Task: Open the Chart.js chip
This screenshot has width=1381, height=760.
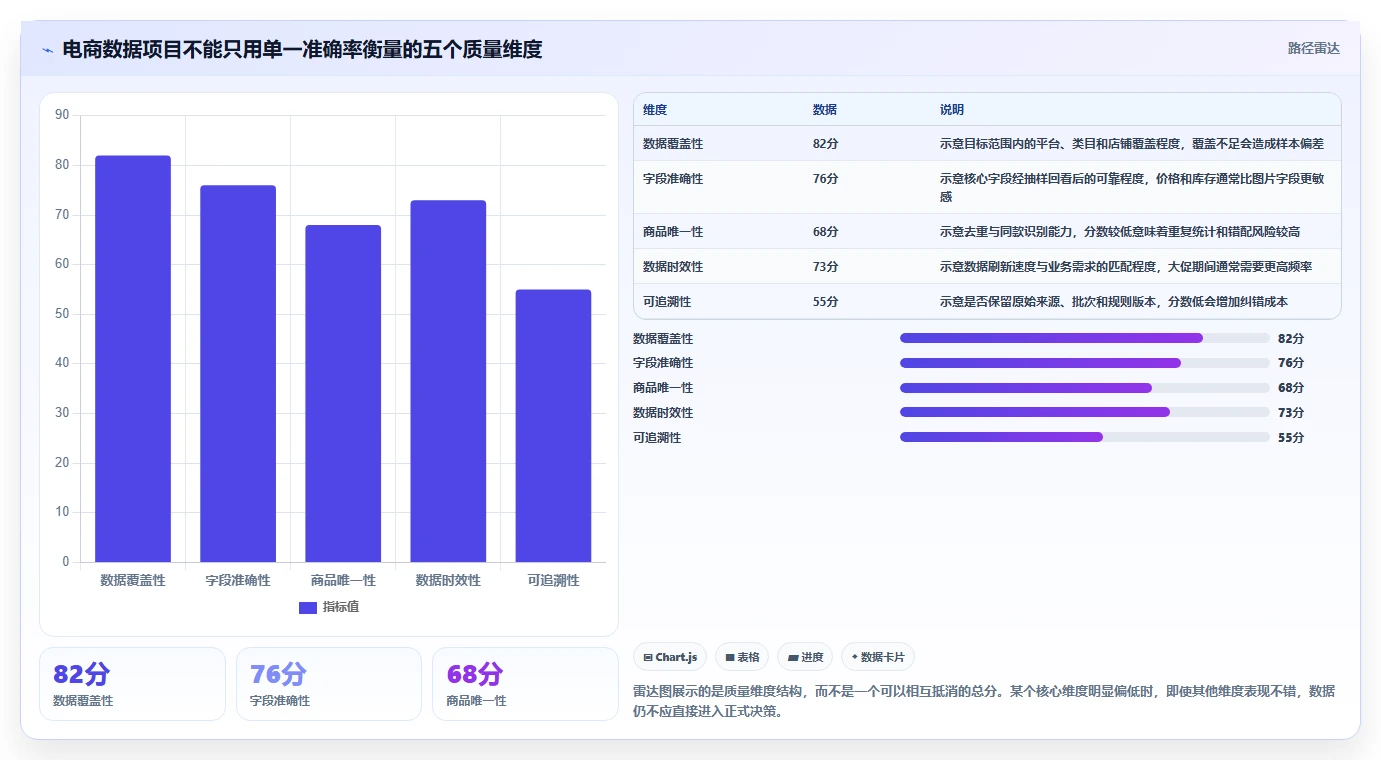Action: pyautogui.click(x=670, y=657)
